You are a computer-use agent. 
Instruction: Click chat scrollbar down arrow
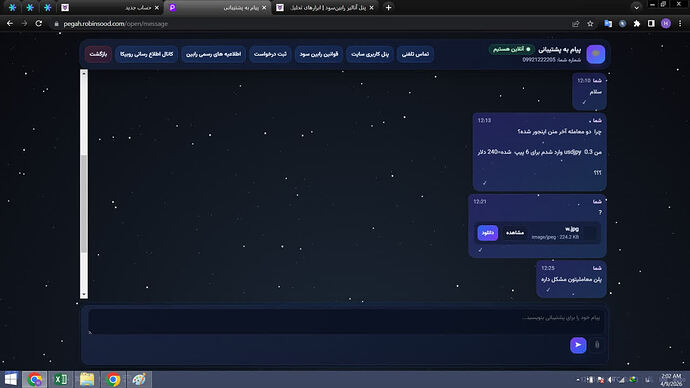84,294
